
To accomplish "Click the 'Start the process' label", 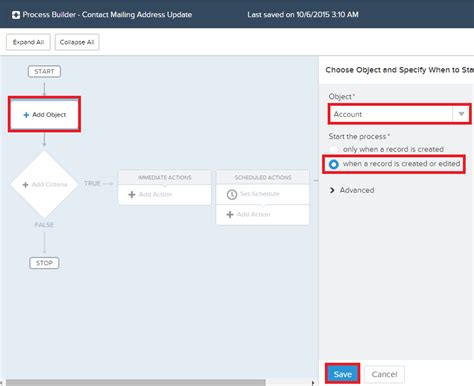I will click(359, 136).
